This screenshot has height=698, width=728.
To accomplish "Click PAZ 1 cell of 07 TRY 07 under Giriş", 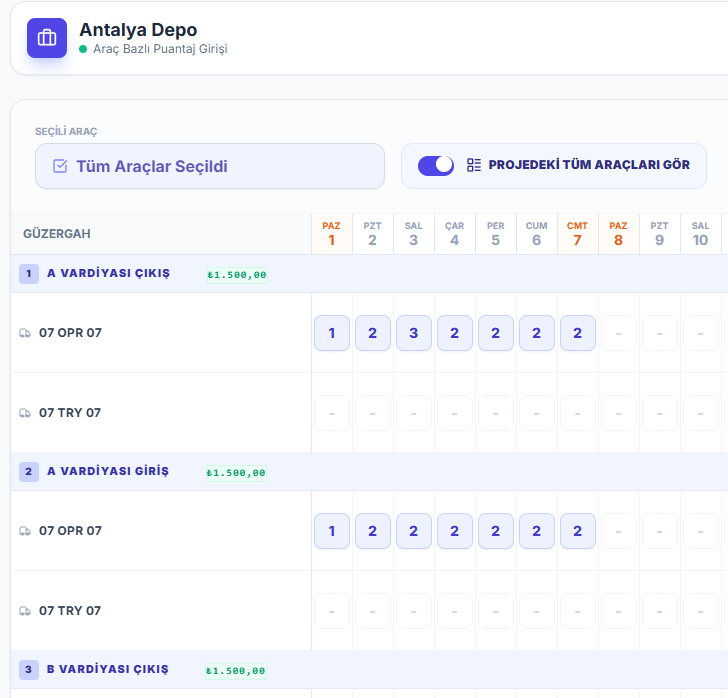I will [x=332, y=611].
